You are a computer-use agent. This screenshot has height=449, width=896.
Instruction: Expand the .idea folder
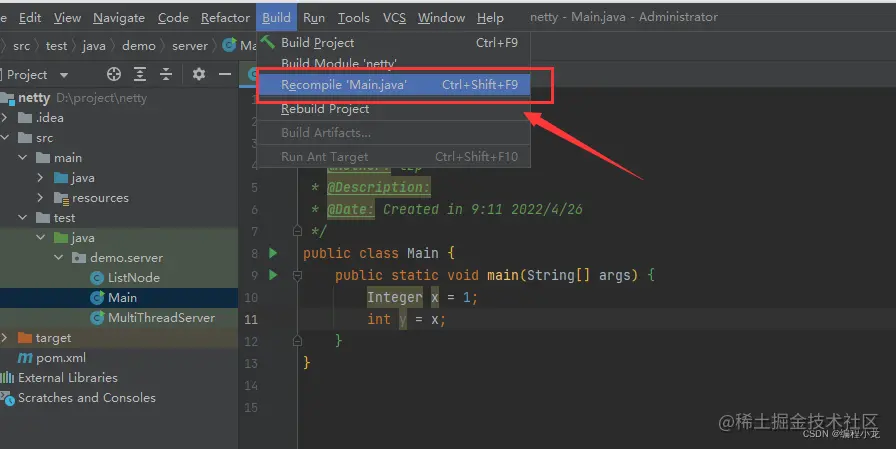coord(5,118)
